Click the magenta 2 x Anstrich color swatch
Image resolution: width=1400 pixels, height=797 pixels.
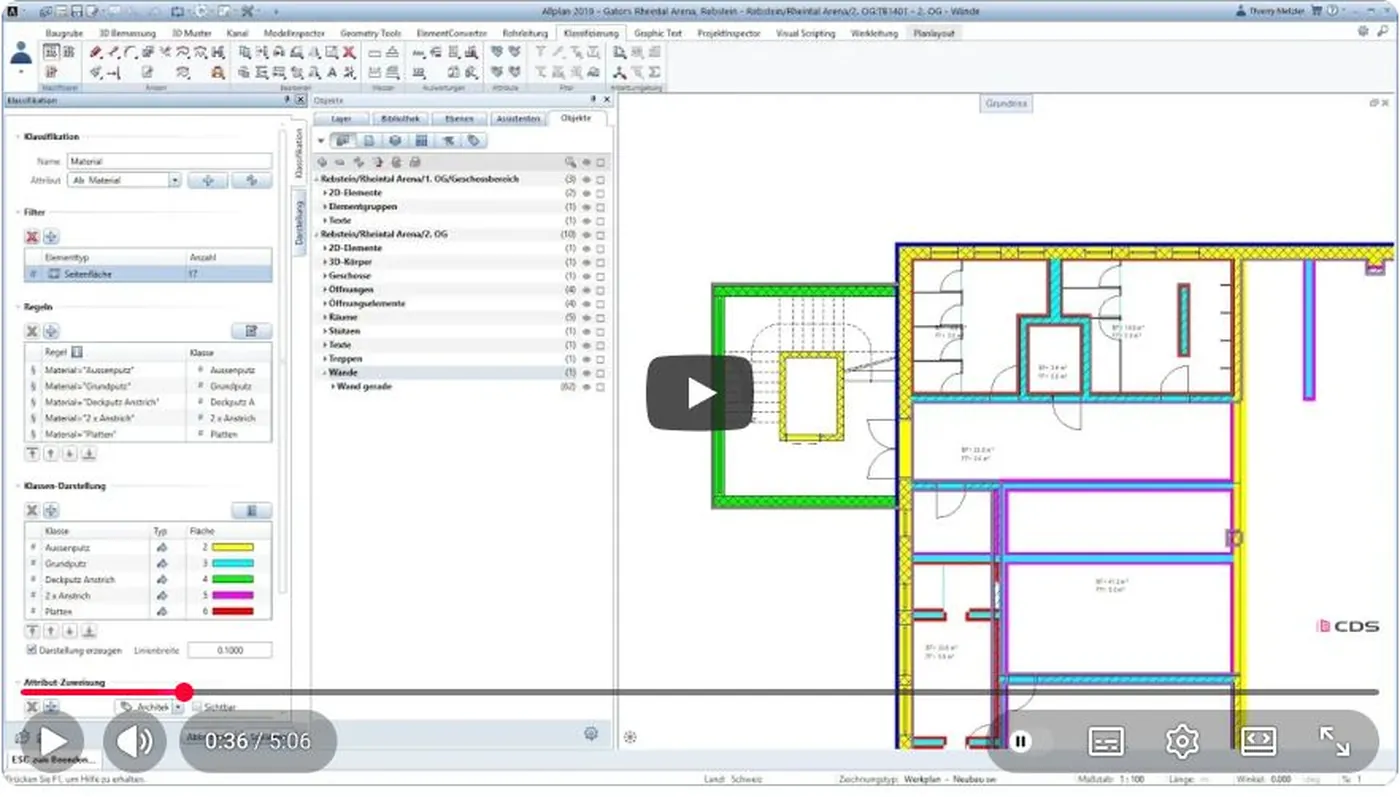(x=233, y=596)
